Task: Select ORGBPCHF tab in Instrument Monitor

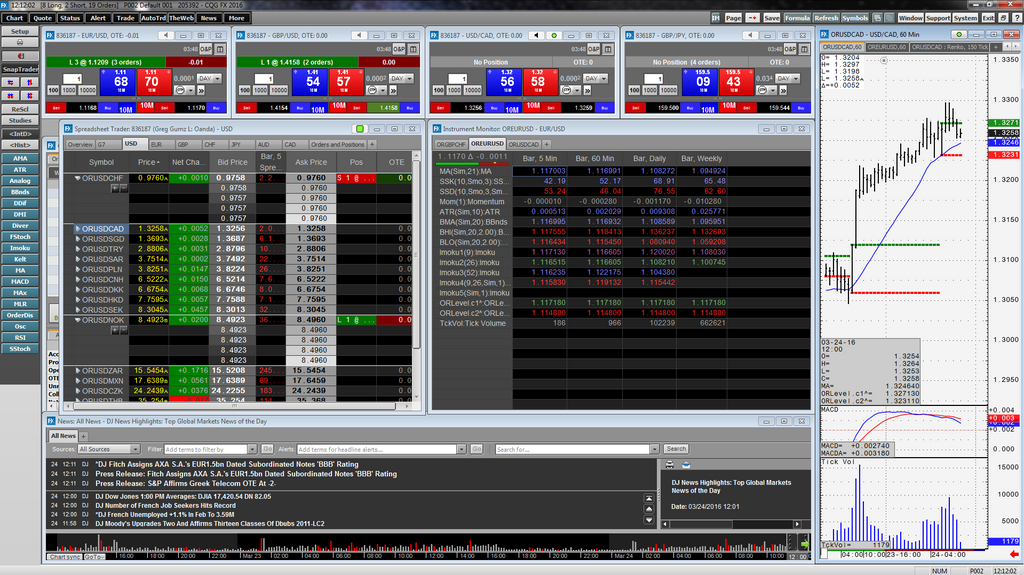Action: coord(451,144)
